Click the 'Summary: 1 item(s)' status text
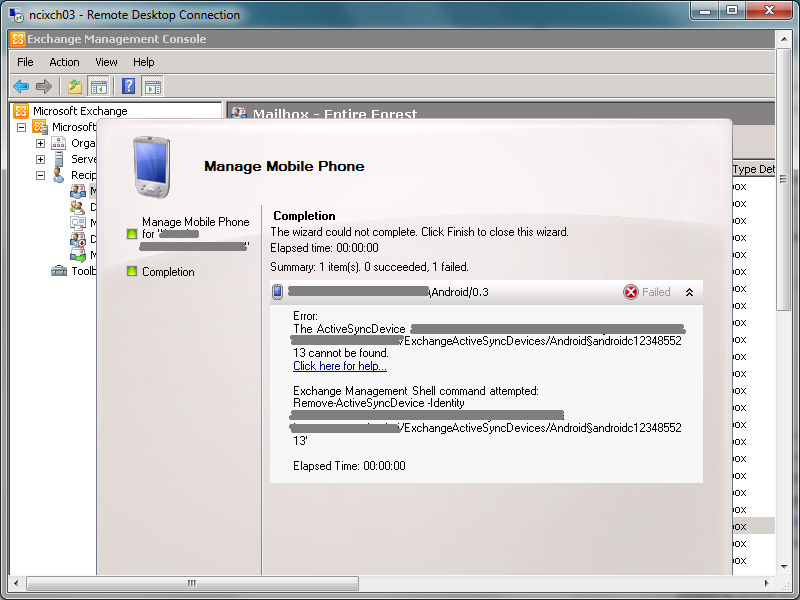 point(369,267)
